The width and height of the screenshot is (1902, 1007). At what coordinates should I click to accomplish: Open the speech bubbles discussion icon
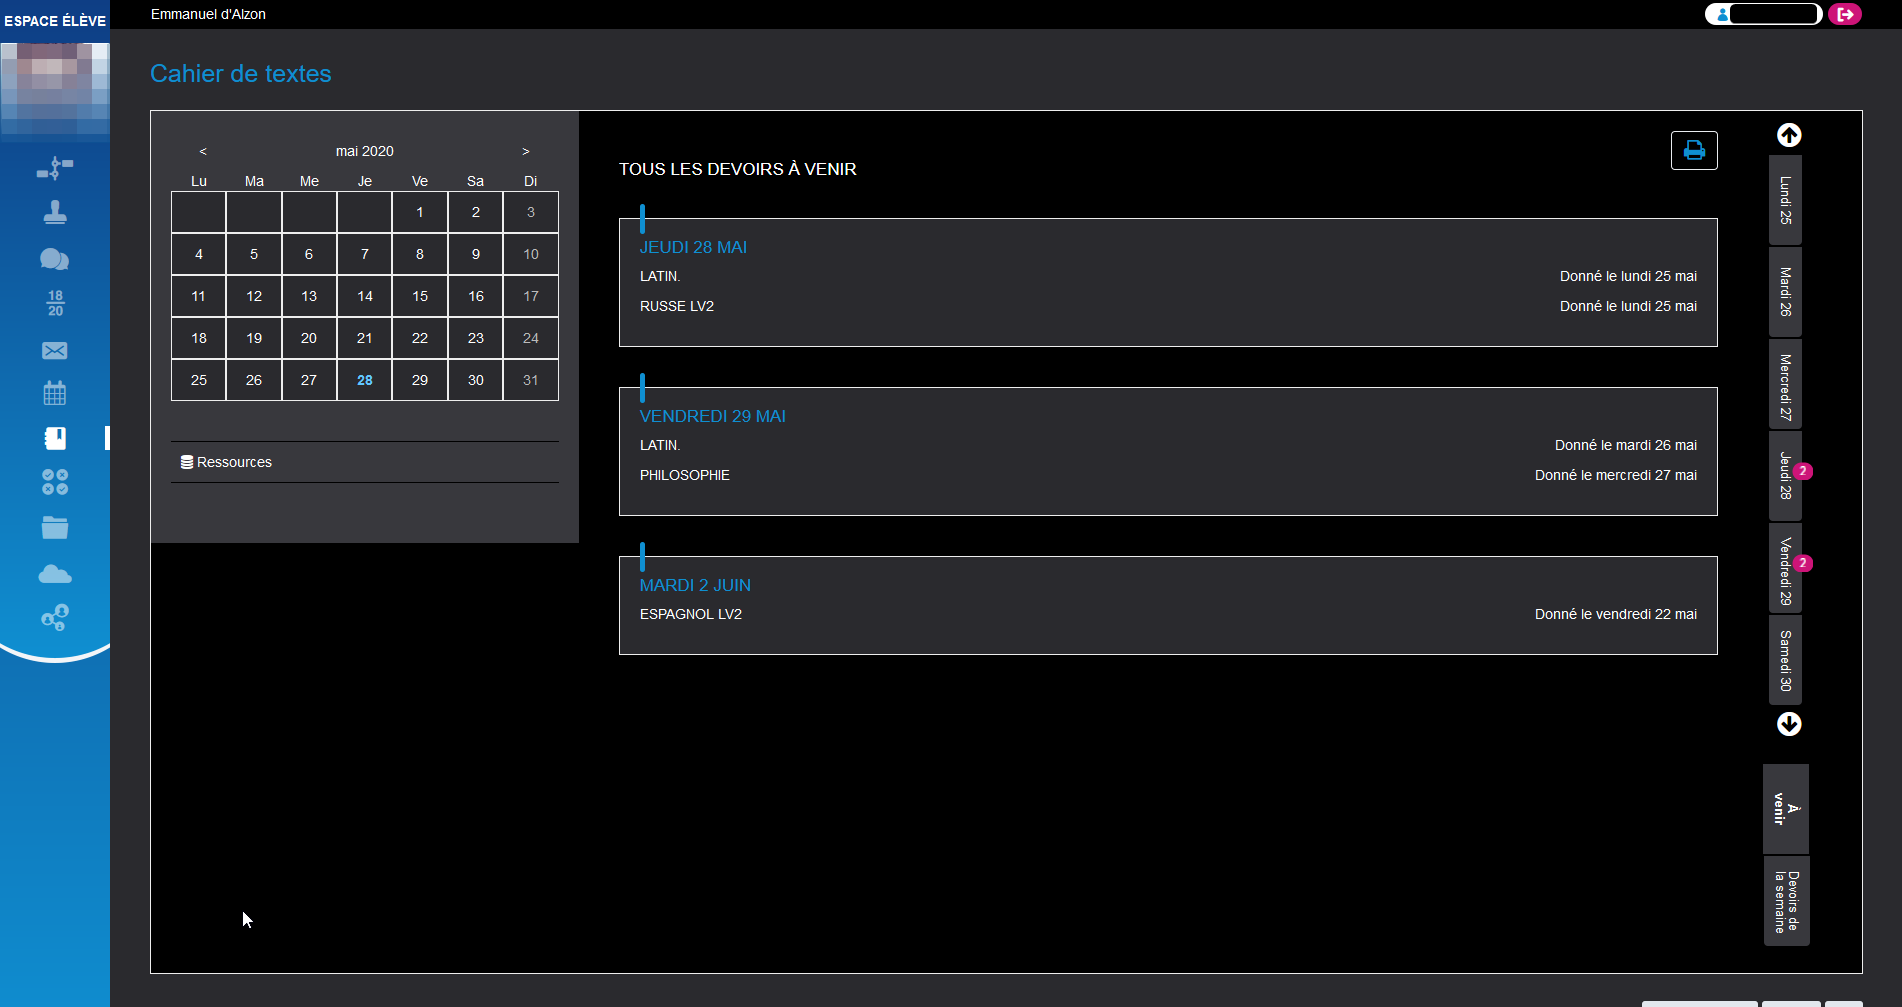pyautogui.click(x=55, y=259)
